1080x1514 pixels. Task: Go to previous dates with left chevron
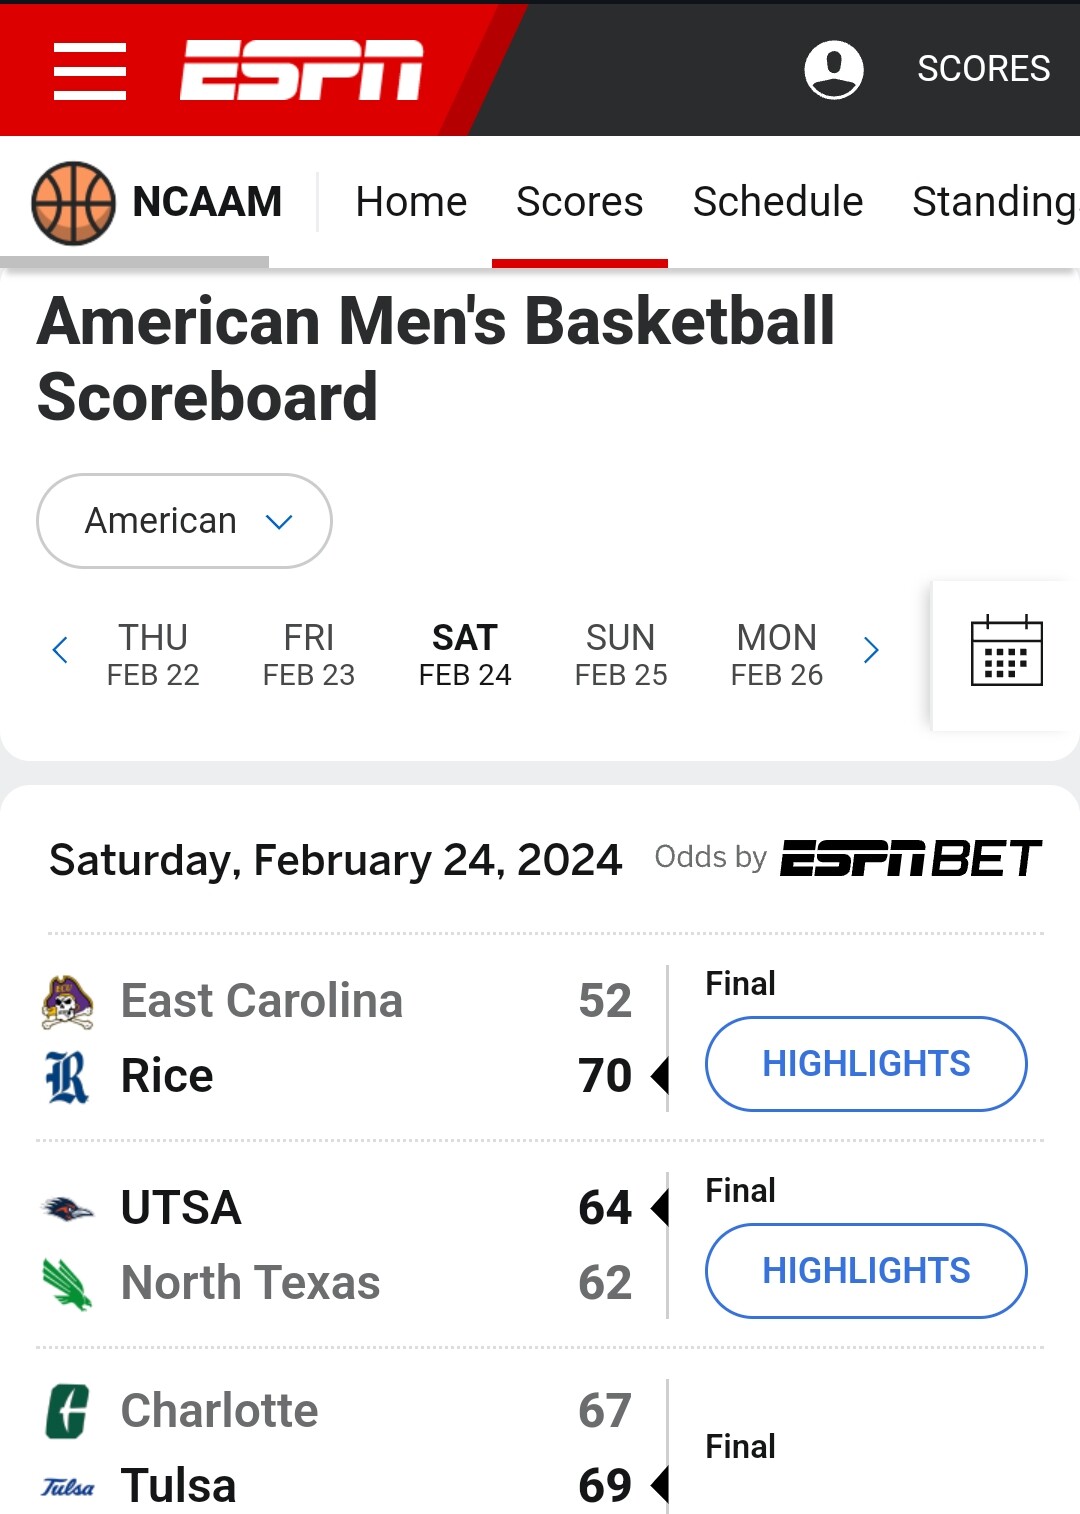point(60,651)
